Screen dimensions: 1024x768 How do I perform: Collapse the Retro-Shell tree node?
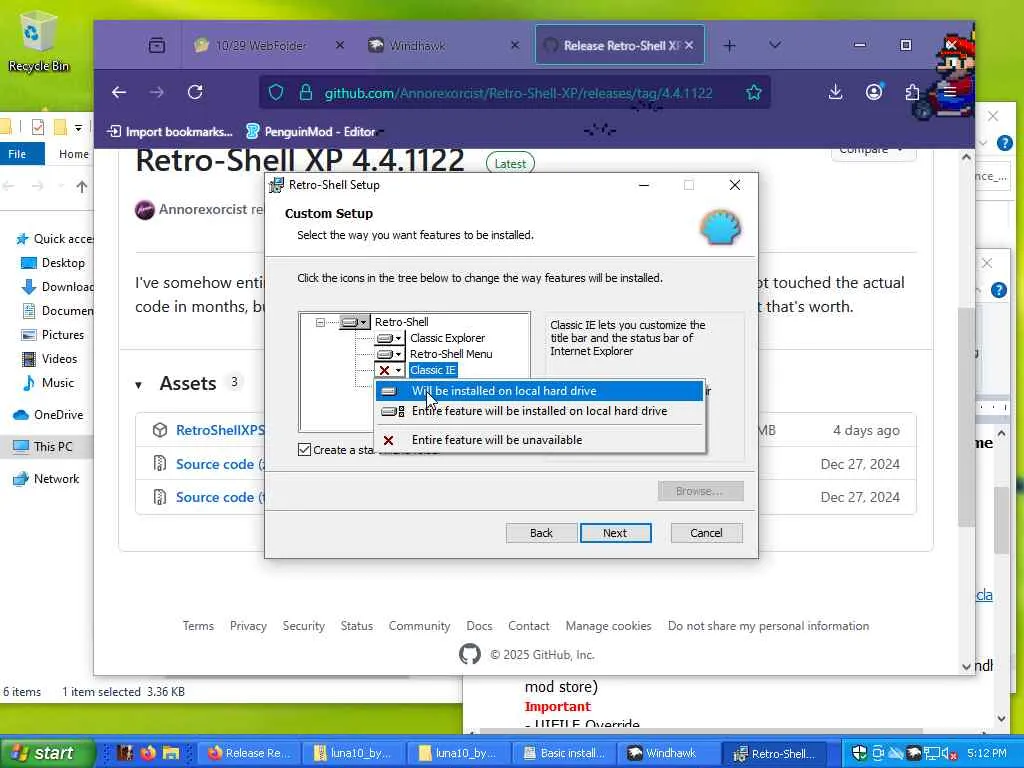coord(320,322)
